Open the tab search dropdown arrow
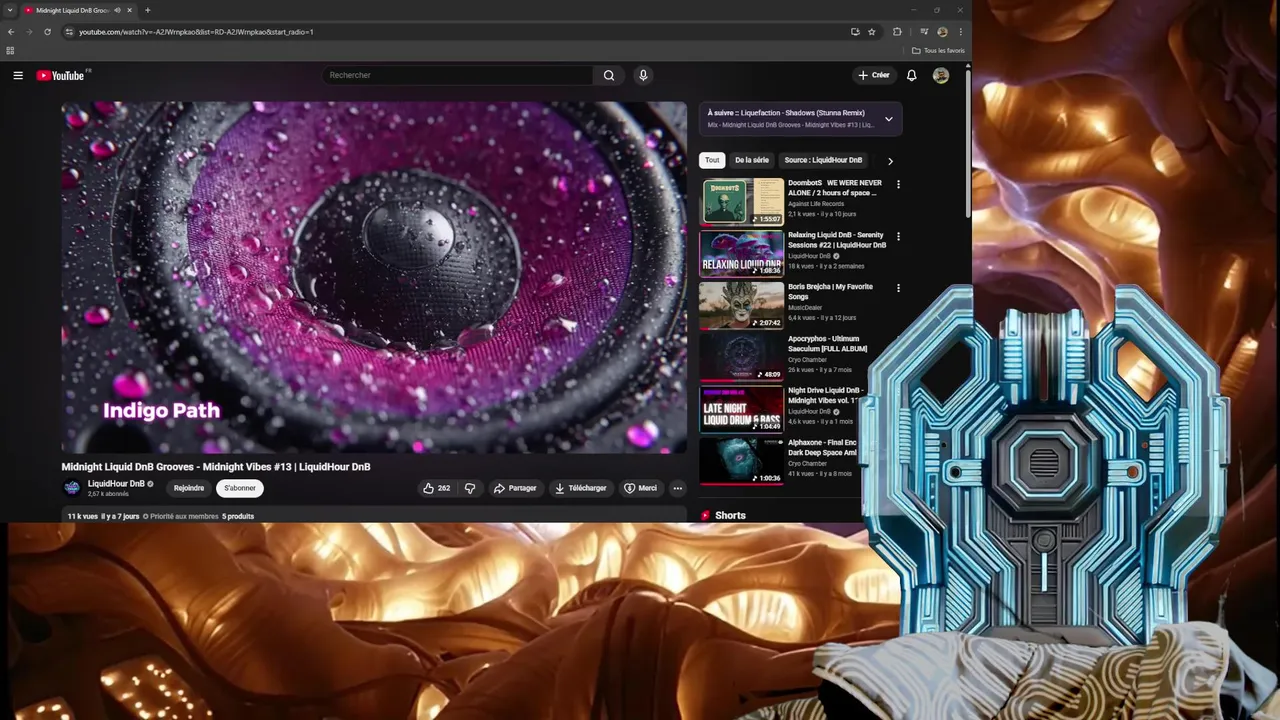The height and width of the screenshot is (720, 1280). (x=11, y=10)
